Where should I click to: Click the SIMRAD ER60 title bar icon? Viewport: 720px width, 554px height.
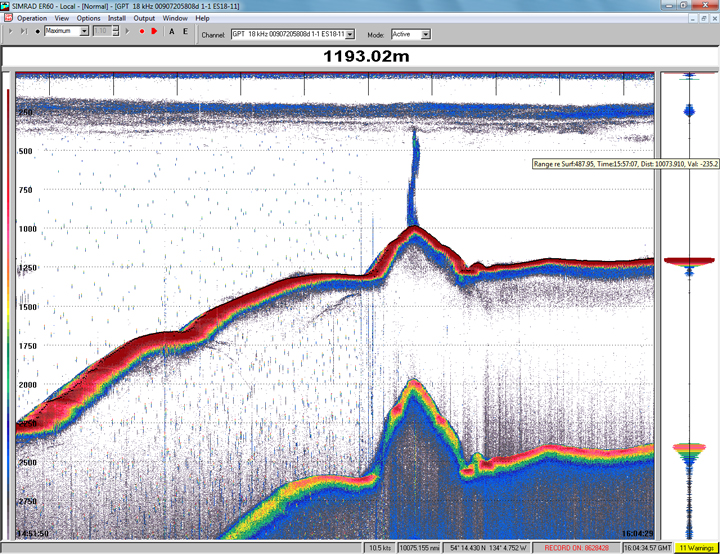tap(7, 6)
